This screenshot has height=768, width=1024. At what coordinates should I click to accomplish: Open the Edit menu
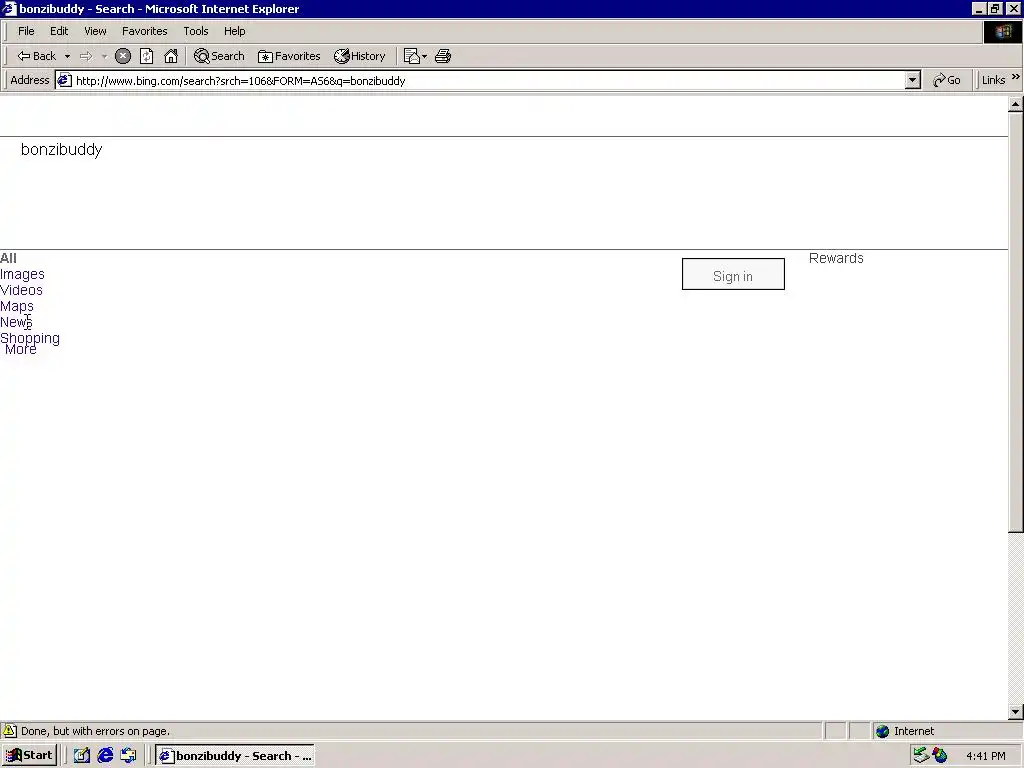(59, 31)
